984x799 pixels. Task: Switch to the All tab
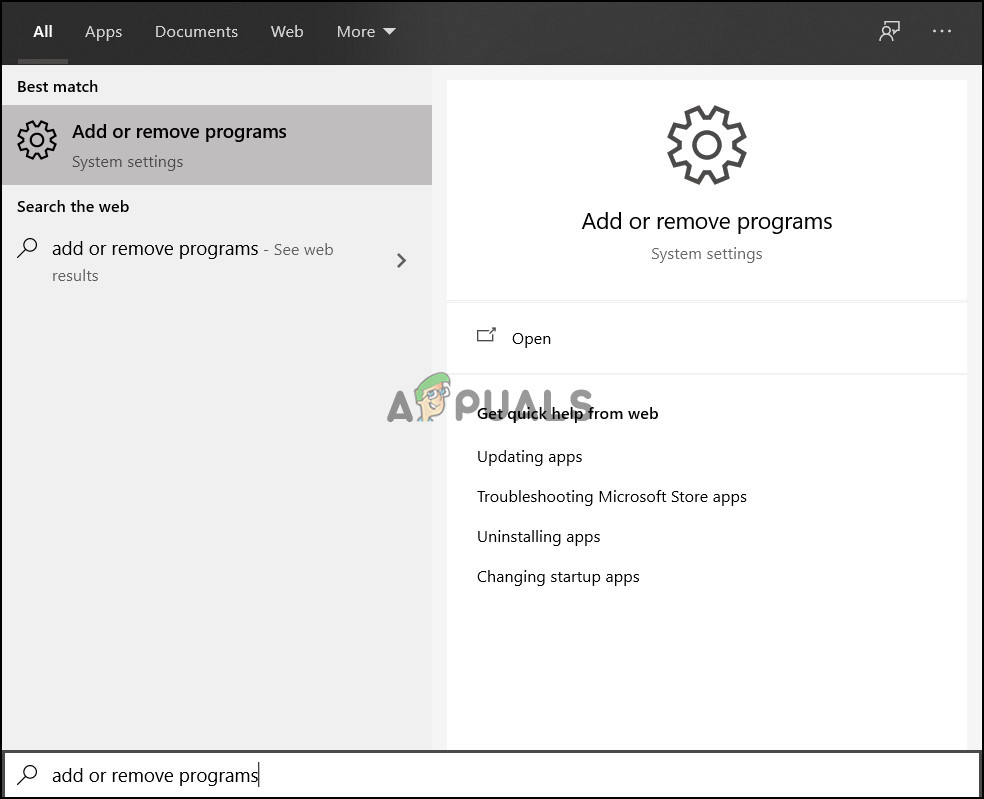point(43,32)
